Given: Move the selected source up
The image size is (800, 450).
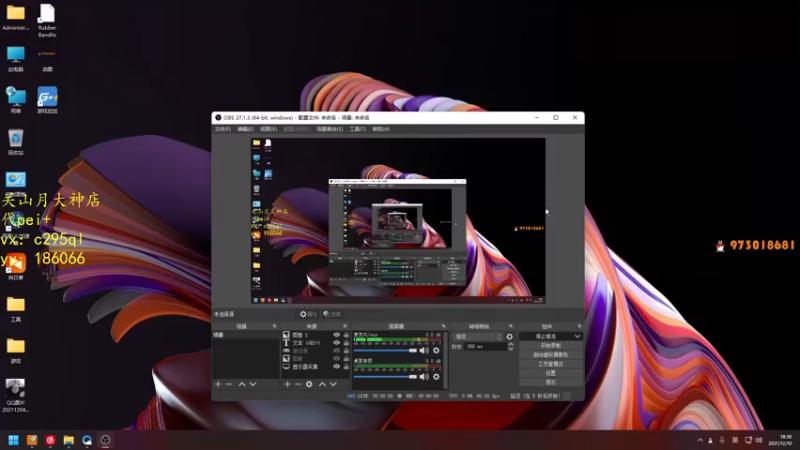Looking at the screenshot, I should [x=322, y=384].
